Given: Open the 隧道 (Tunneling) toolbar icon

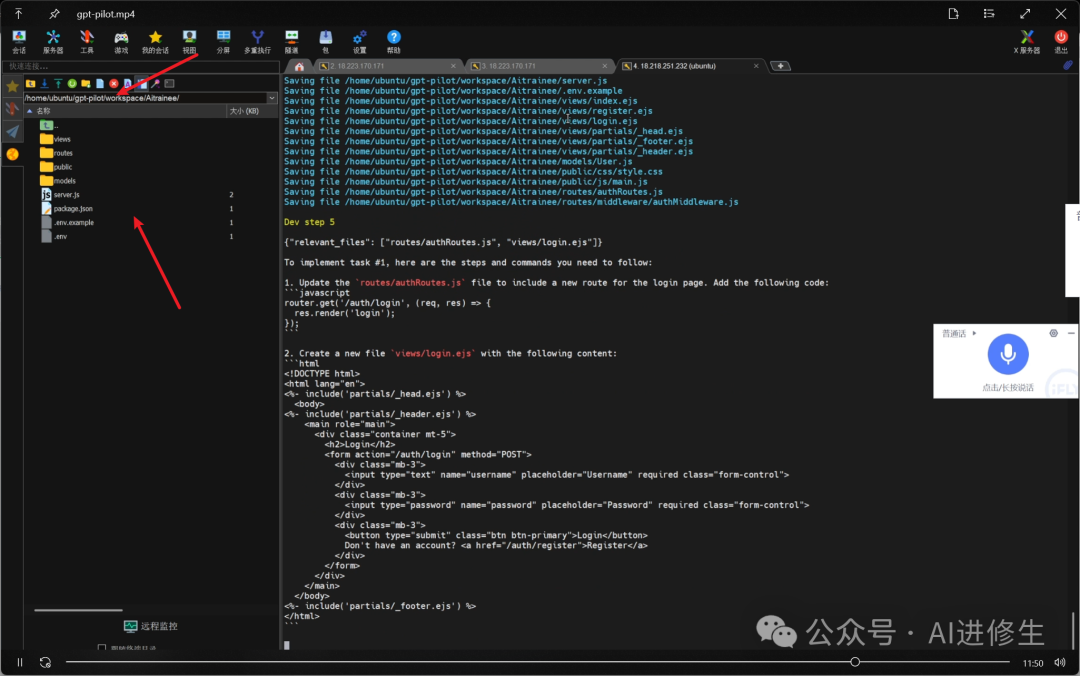Looking at the screenshot, I should pos(291,42).
